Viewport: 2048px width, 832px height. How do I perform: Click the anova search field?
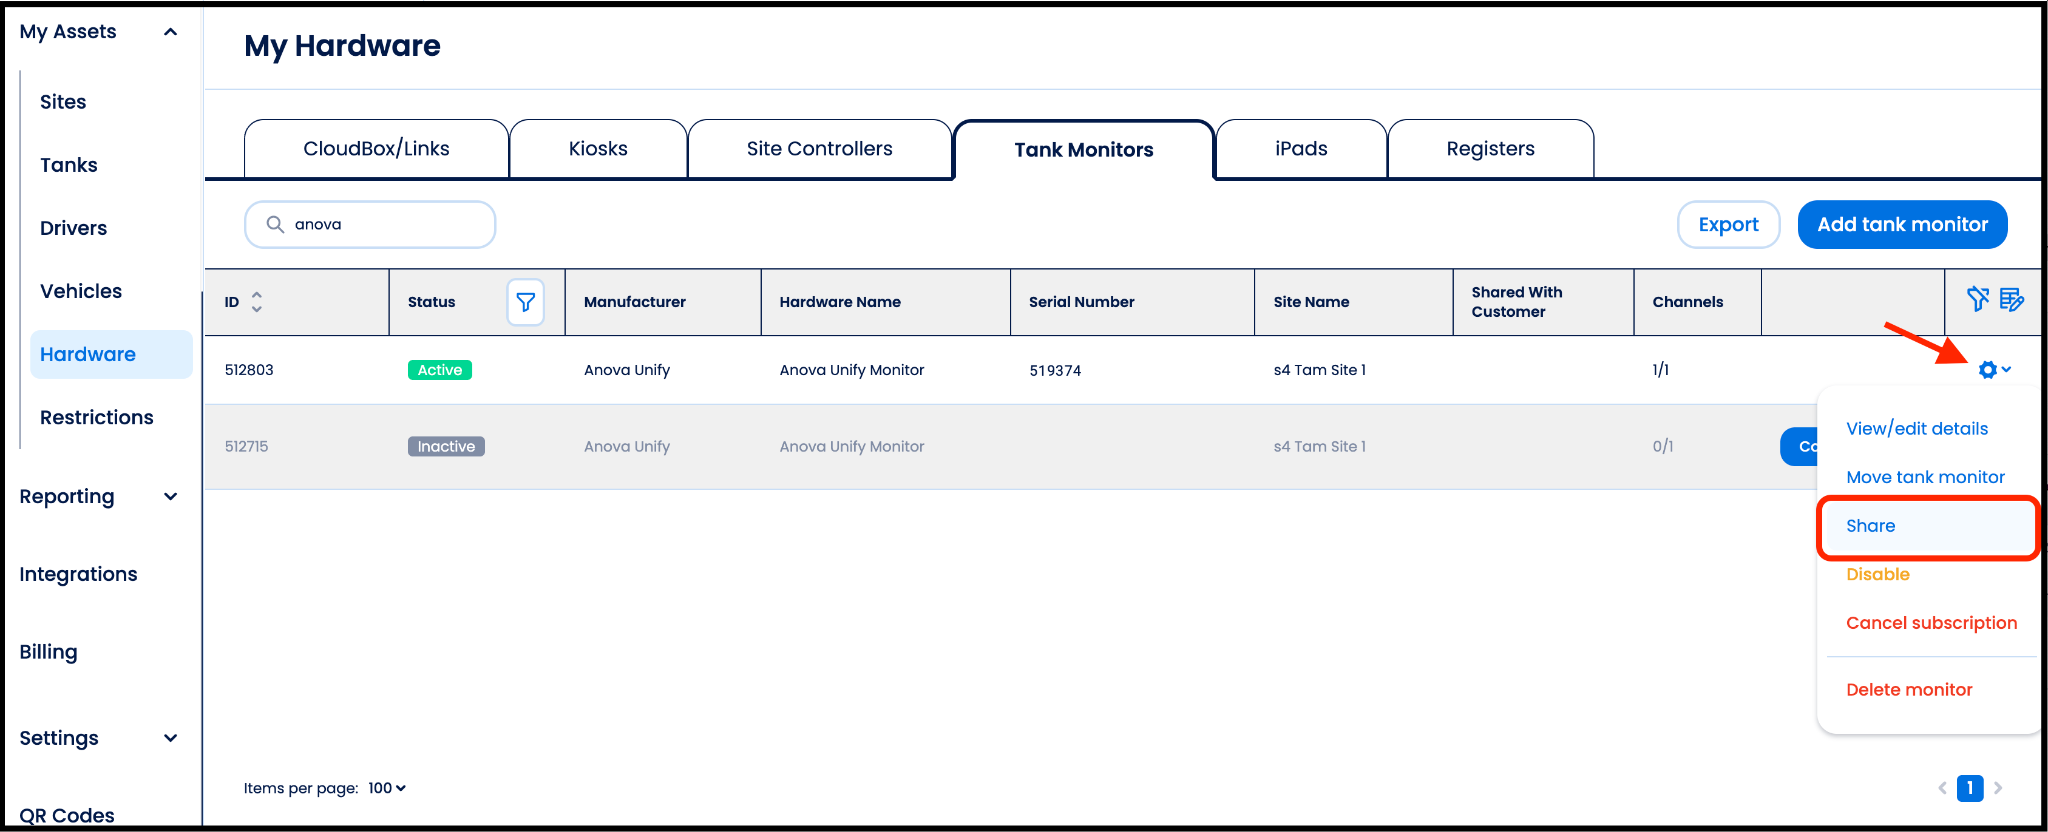[x=385, y=225]
